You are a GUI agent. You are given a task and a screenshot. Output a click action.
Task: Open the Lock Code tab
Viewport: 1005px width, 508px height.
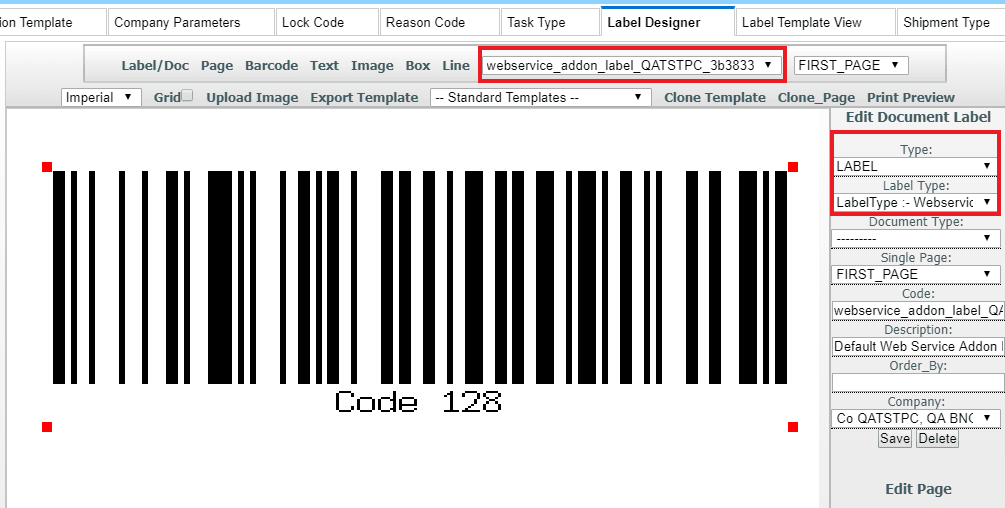(327, 22)
